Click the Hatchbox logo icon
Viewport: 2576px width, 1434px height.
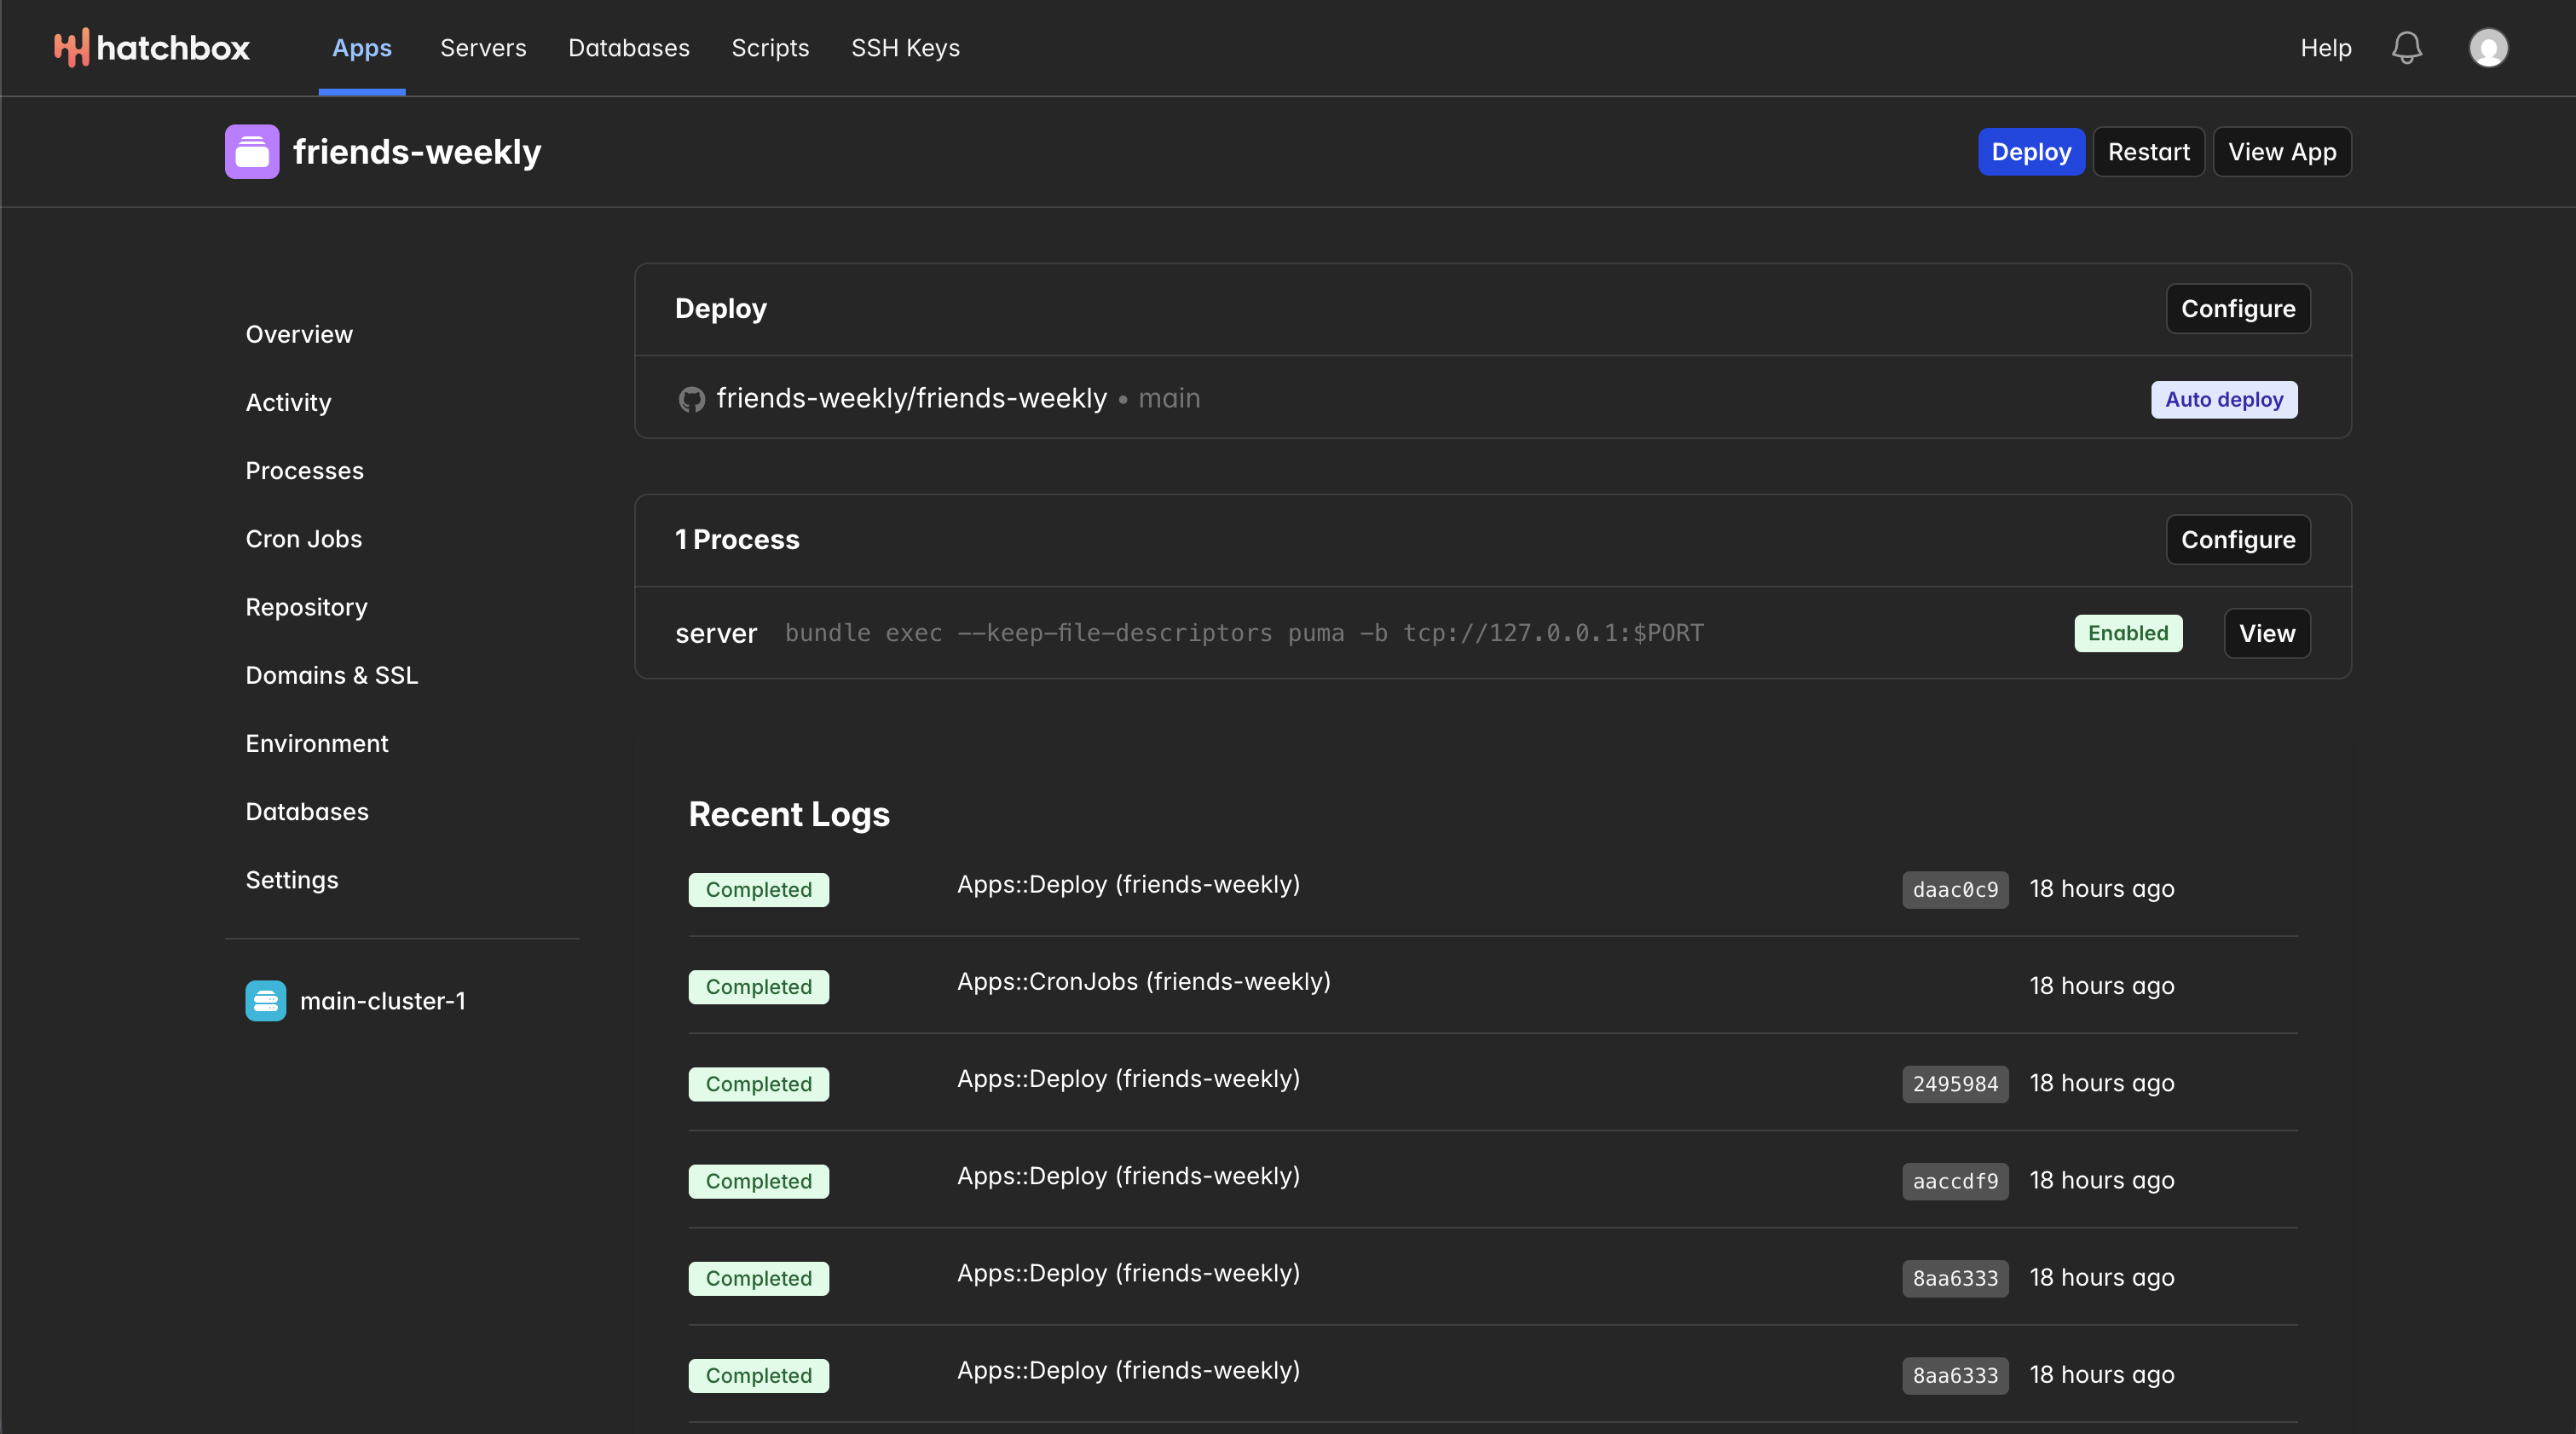point(71,48)
